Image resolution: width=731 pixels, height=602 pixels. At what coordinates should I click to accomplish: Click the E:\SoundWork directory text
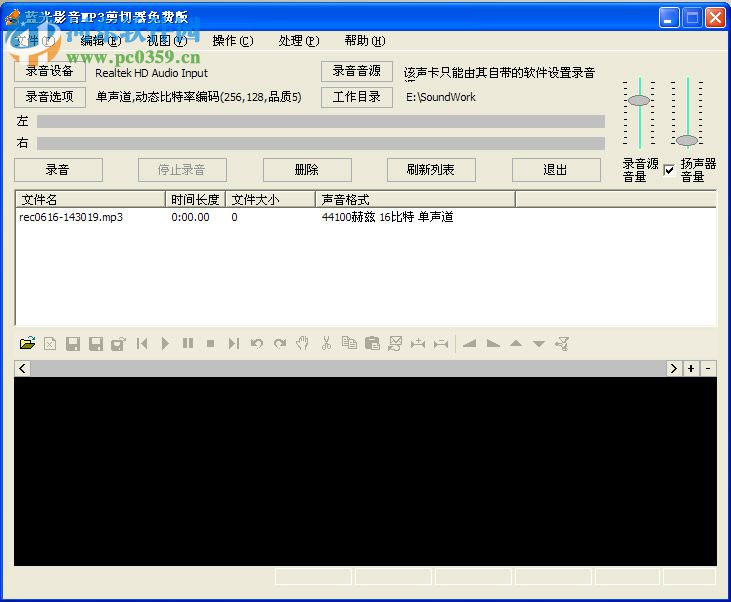(x=441, y=97)
